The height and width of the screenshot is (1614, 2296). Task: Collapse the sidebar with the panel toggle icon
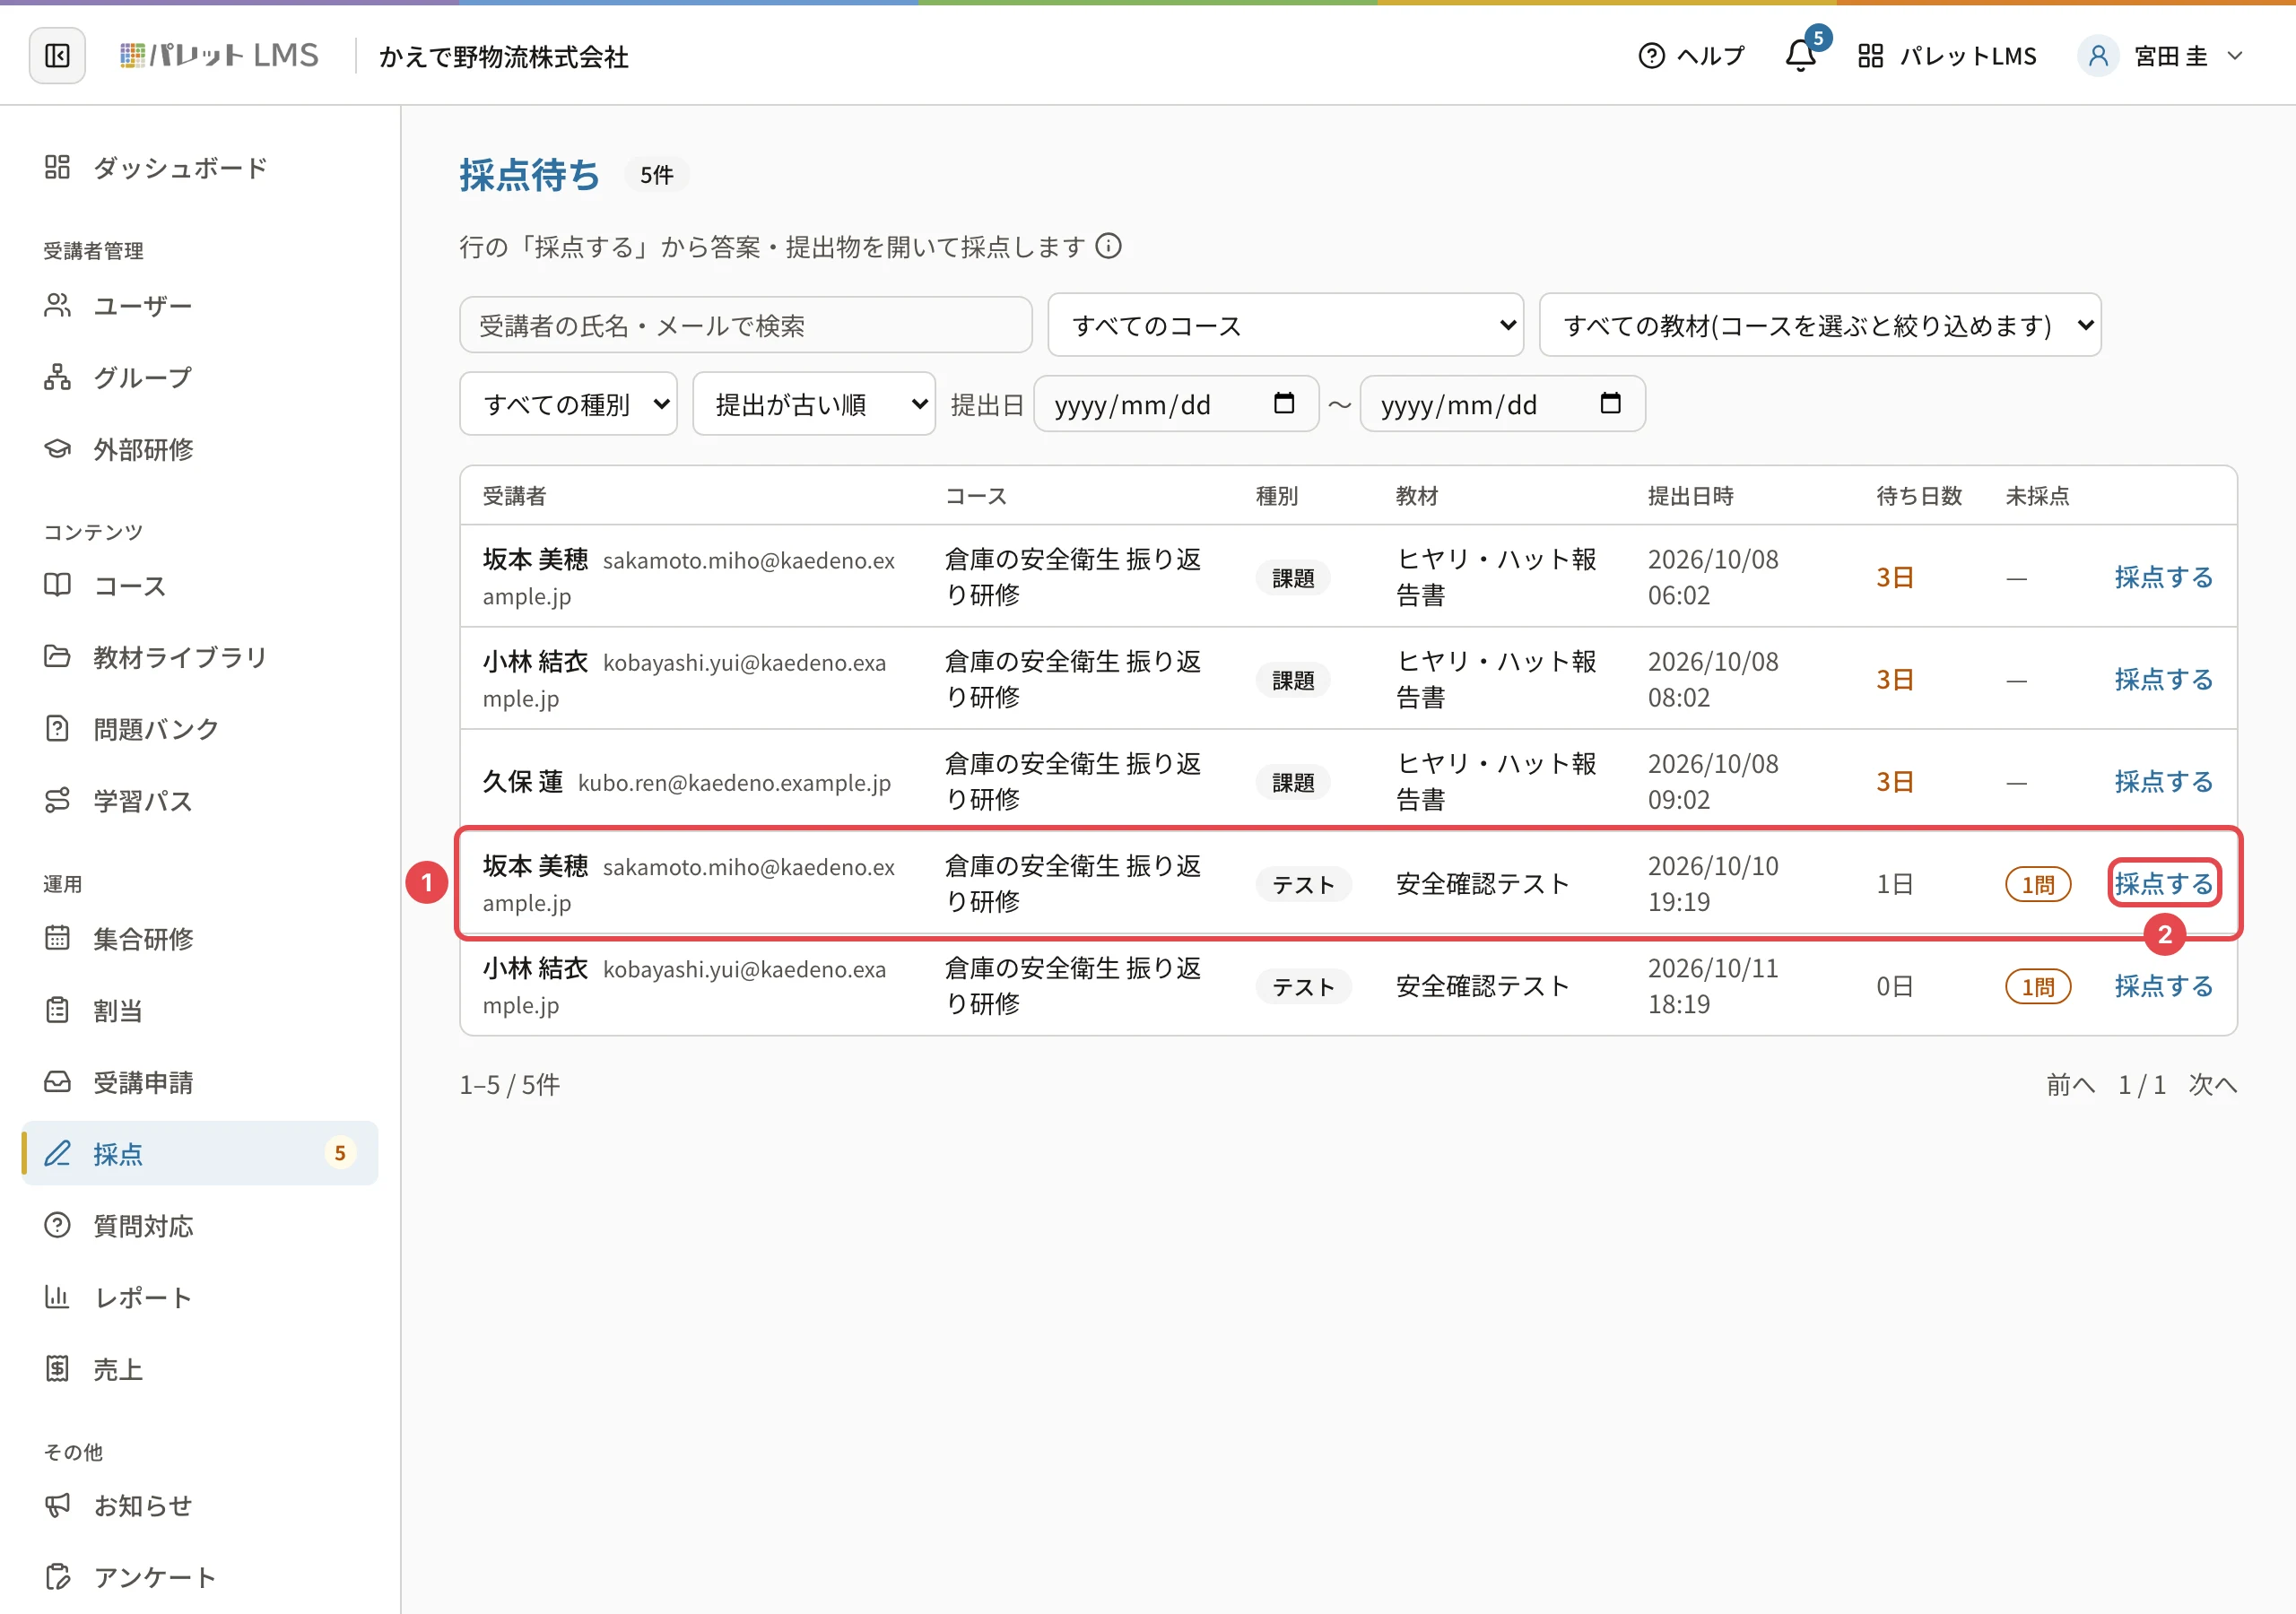click(x=57, y=56)
